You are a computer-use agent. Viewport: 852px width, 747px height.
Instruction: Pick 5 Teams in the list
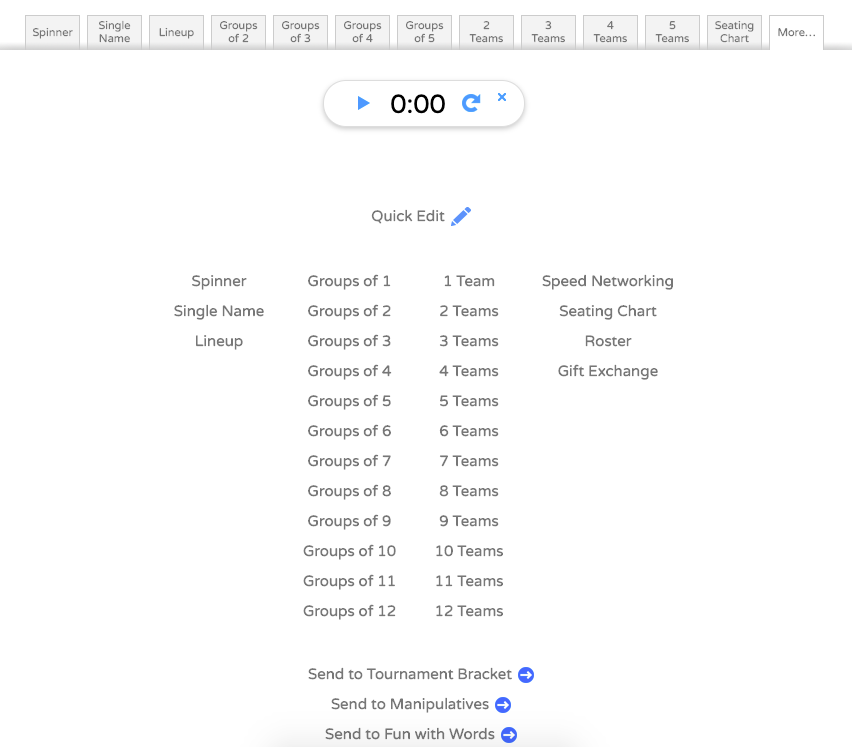pos(469,401)
